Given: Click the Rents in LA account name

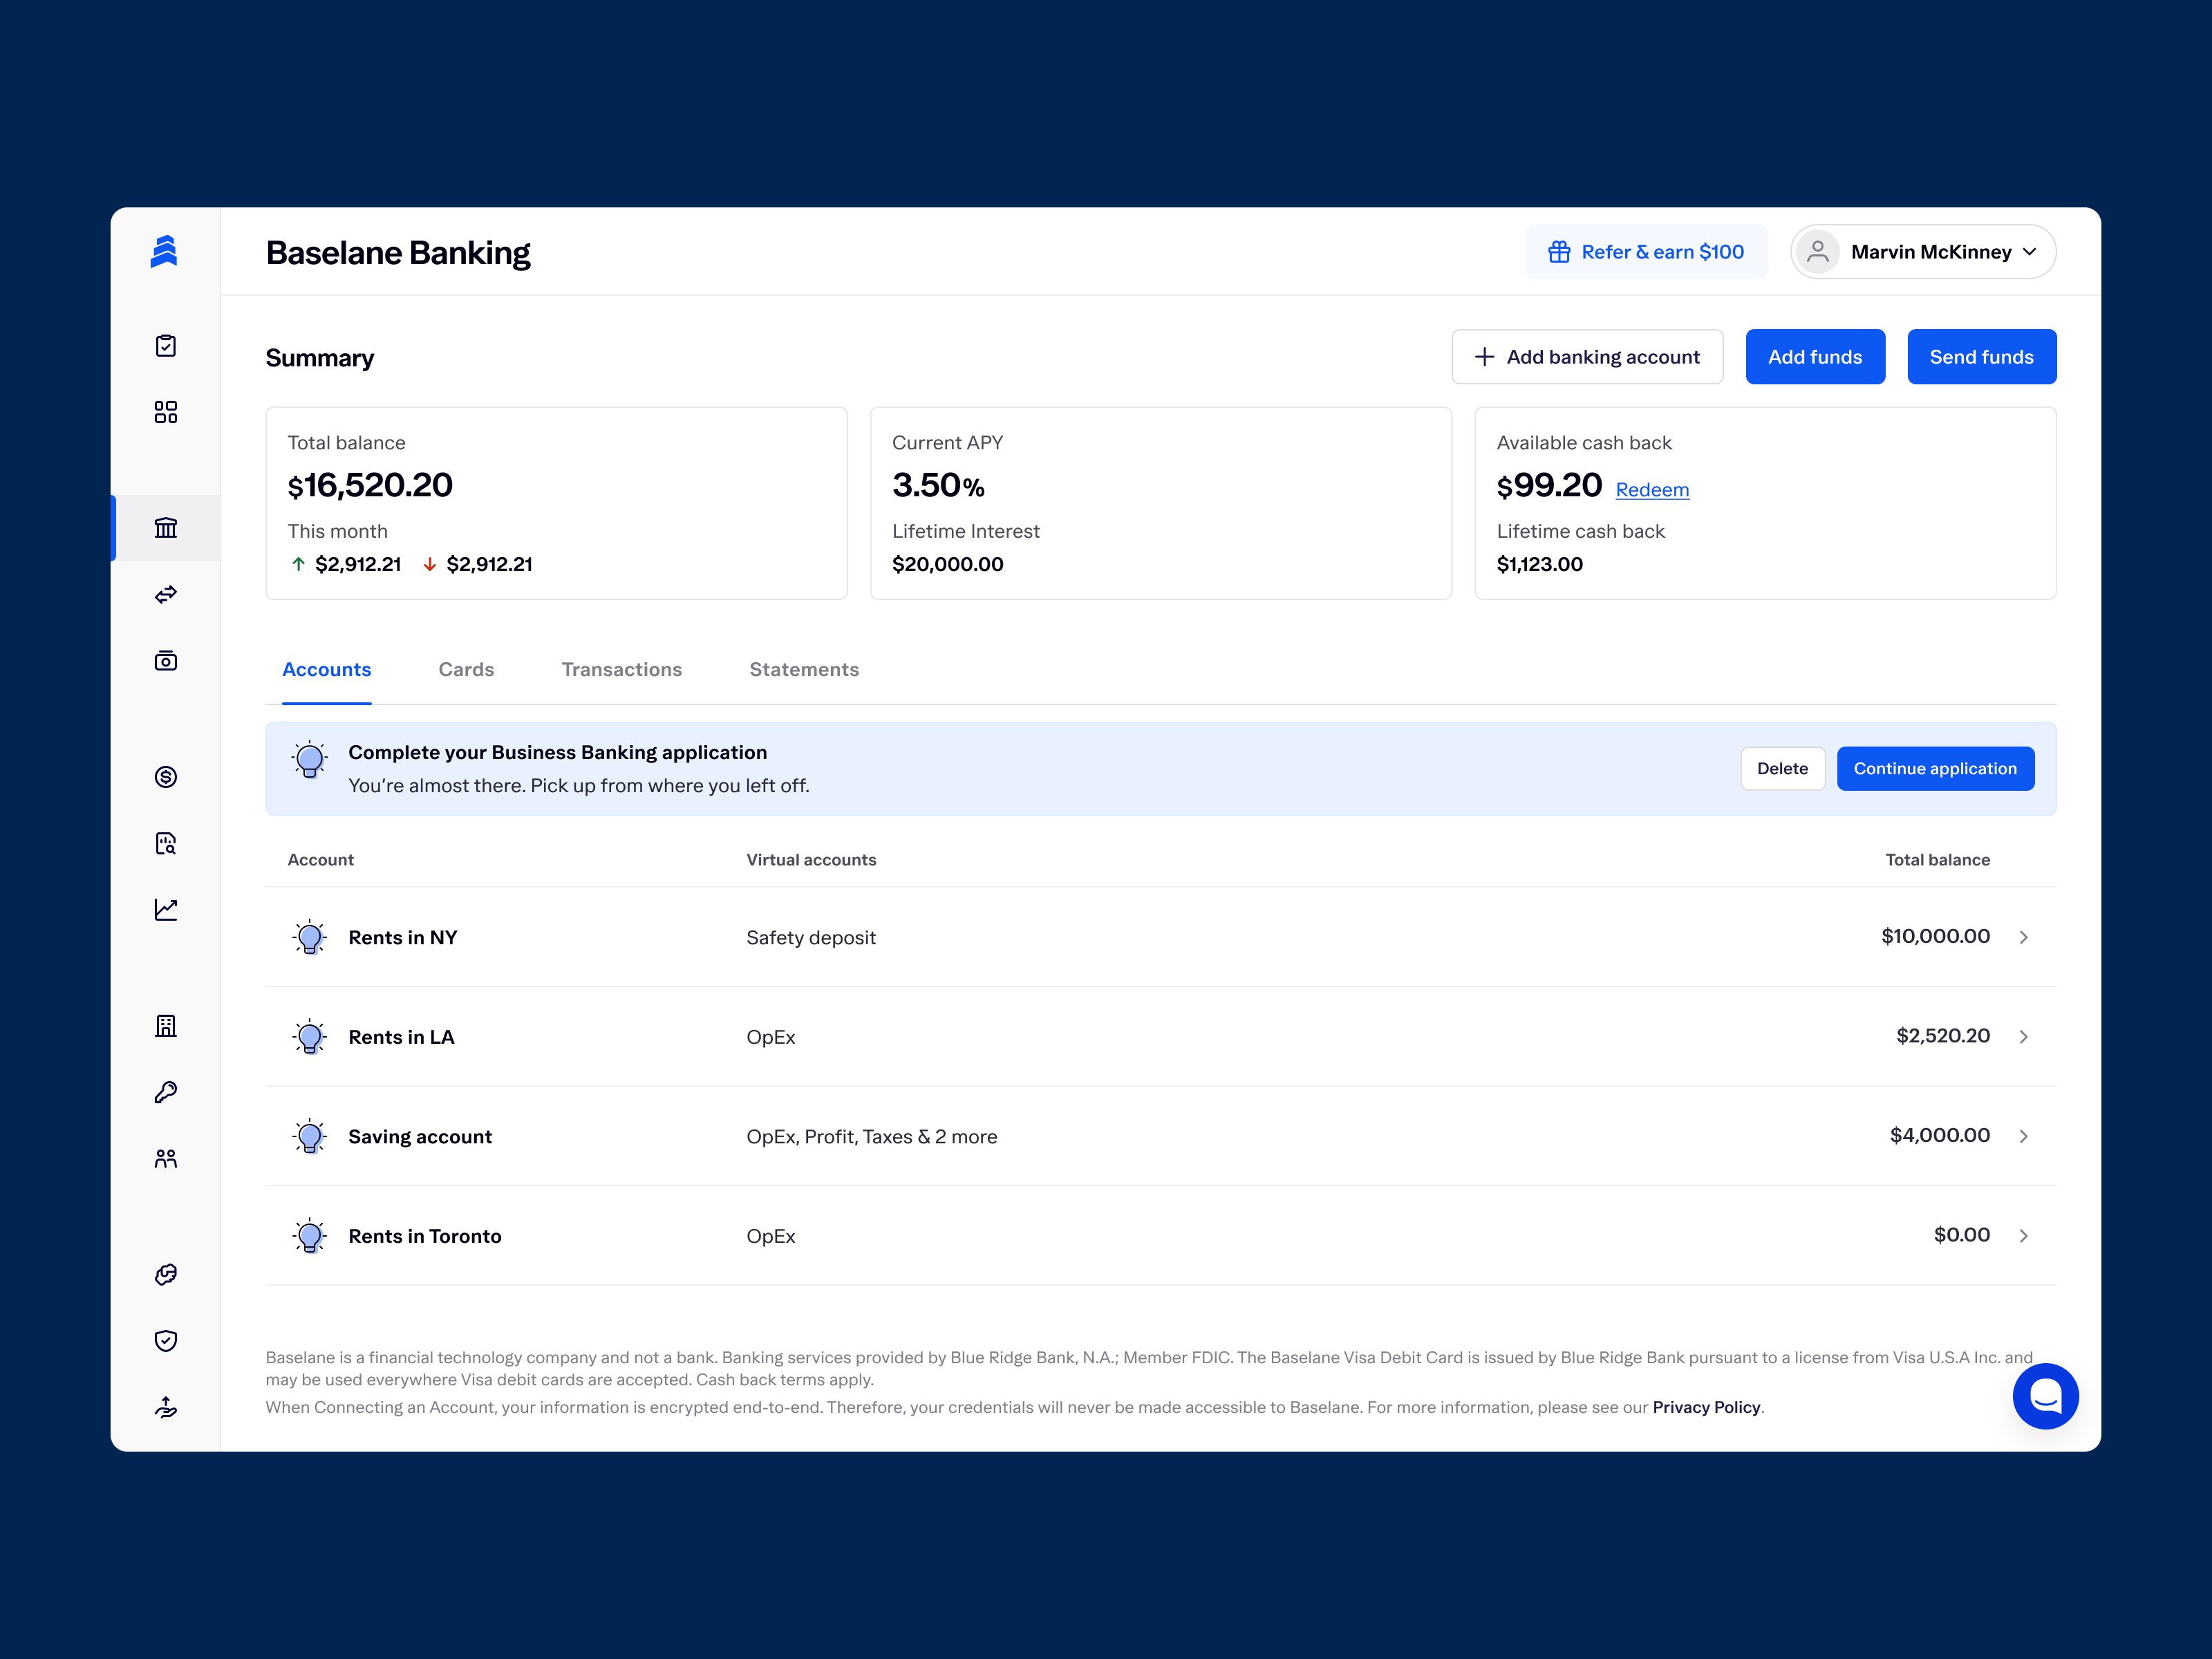Looking at the screenshot, I should click(401, 1037).
